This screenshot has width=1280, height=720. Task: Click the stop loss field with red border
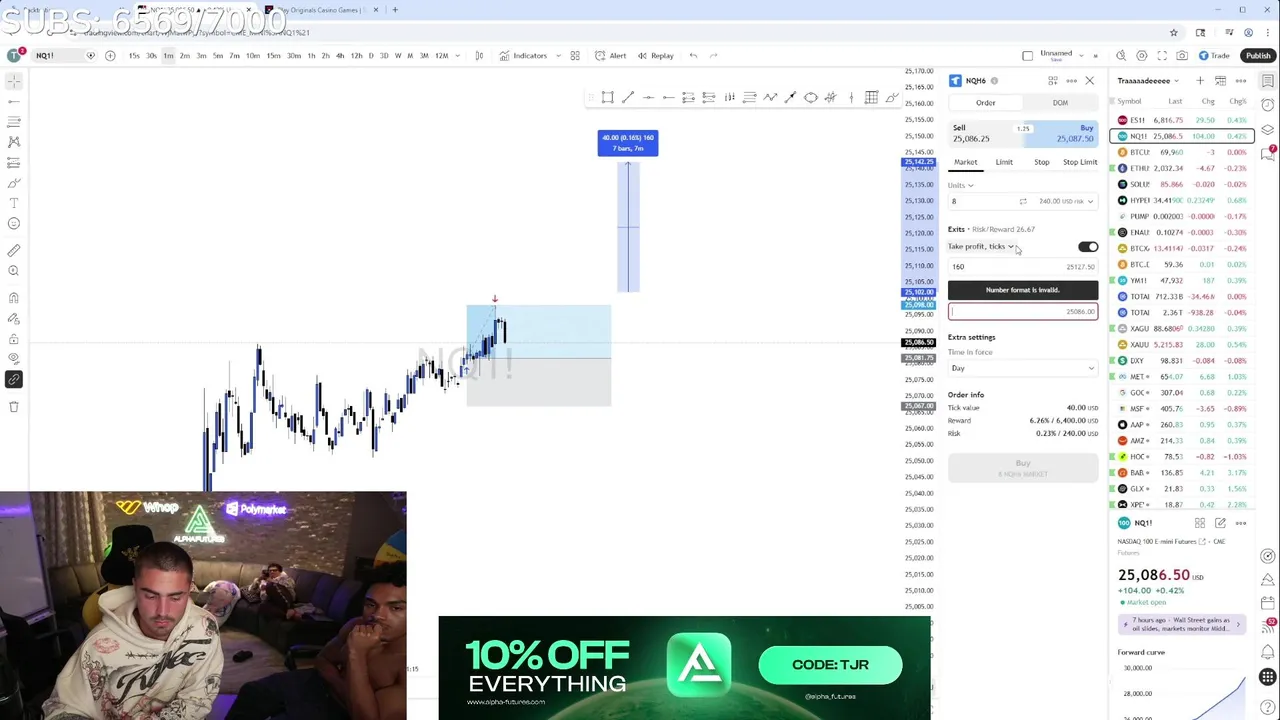point(1022,312)
